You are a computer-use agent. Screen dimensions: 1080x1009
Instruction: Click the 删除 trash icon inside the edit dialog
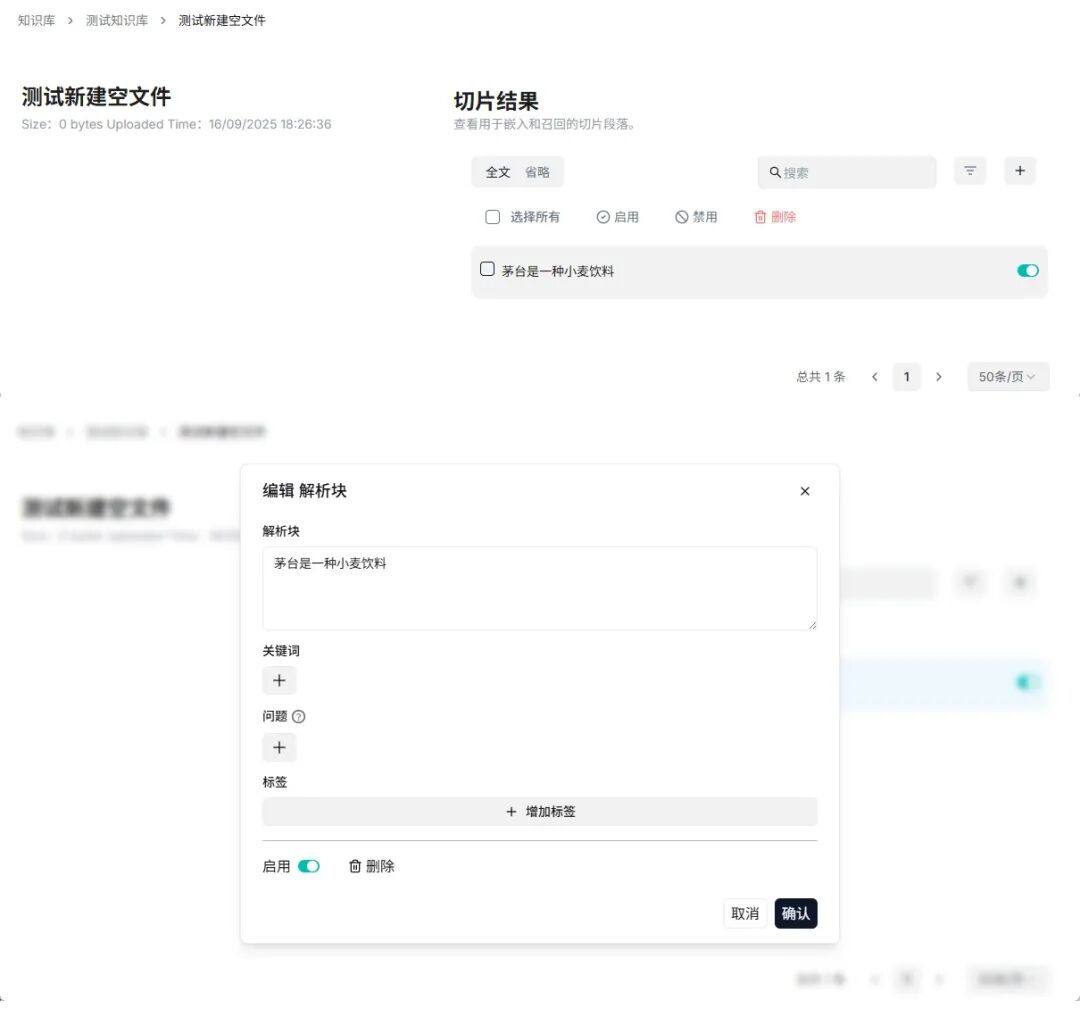point(357,866)
